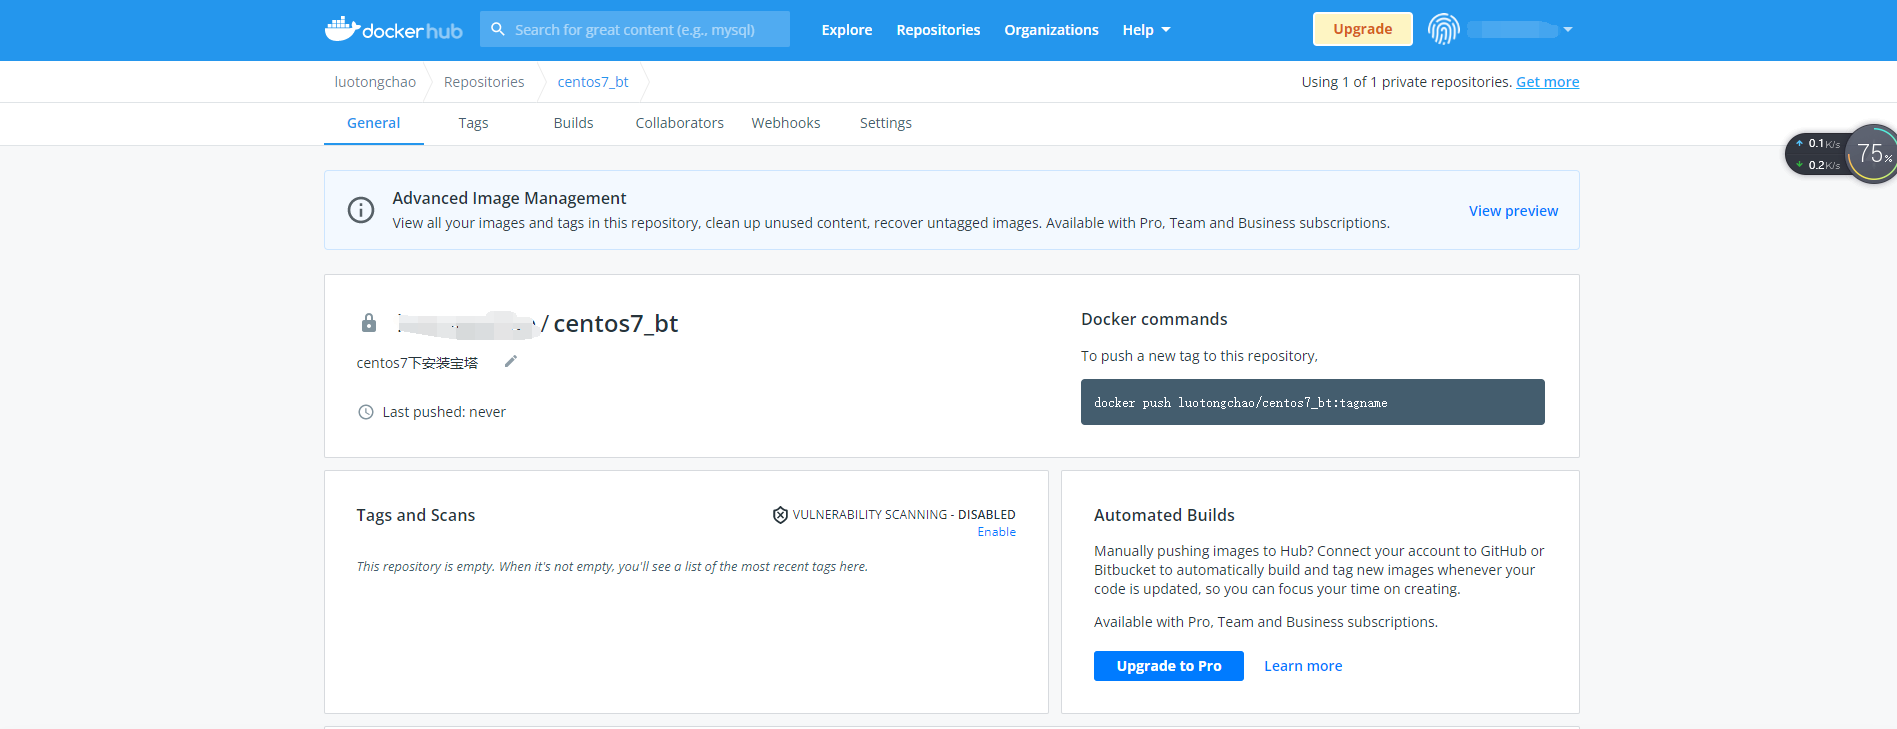Open the Explore page

pos(847,30)
